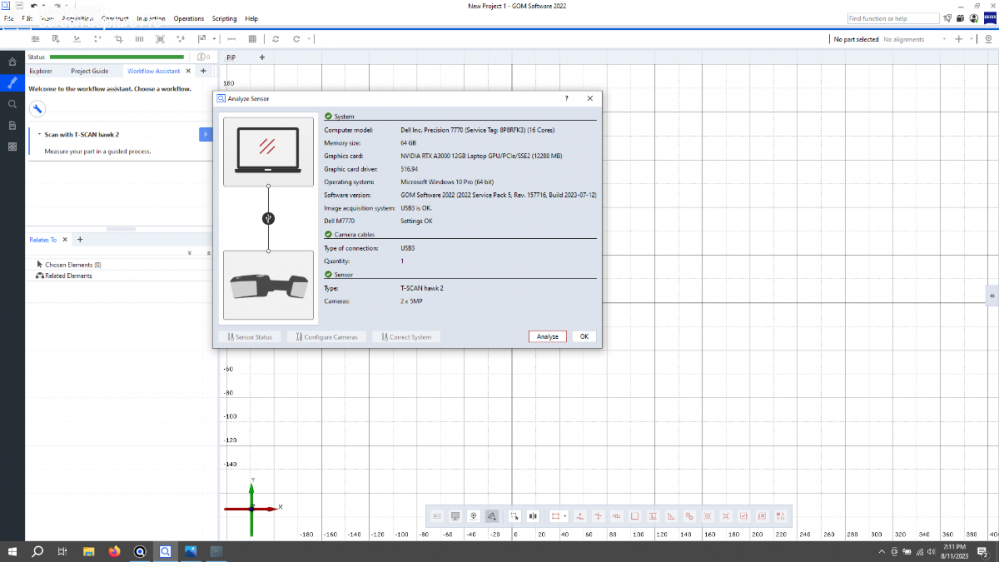Image resolution: width=999 pixels, height=562 pixels.
Task: Select the pencil Inspection workspace icon
Action: click(x=12, y=83)
